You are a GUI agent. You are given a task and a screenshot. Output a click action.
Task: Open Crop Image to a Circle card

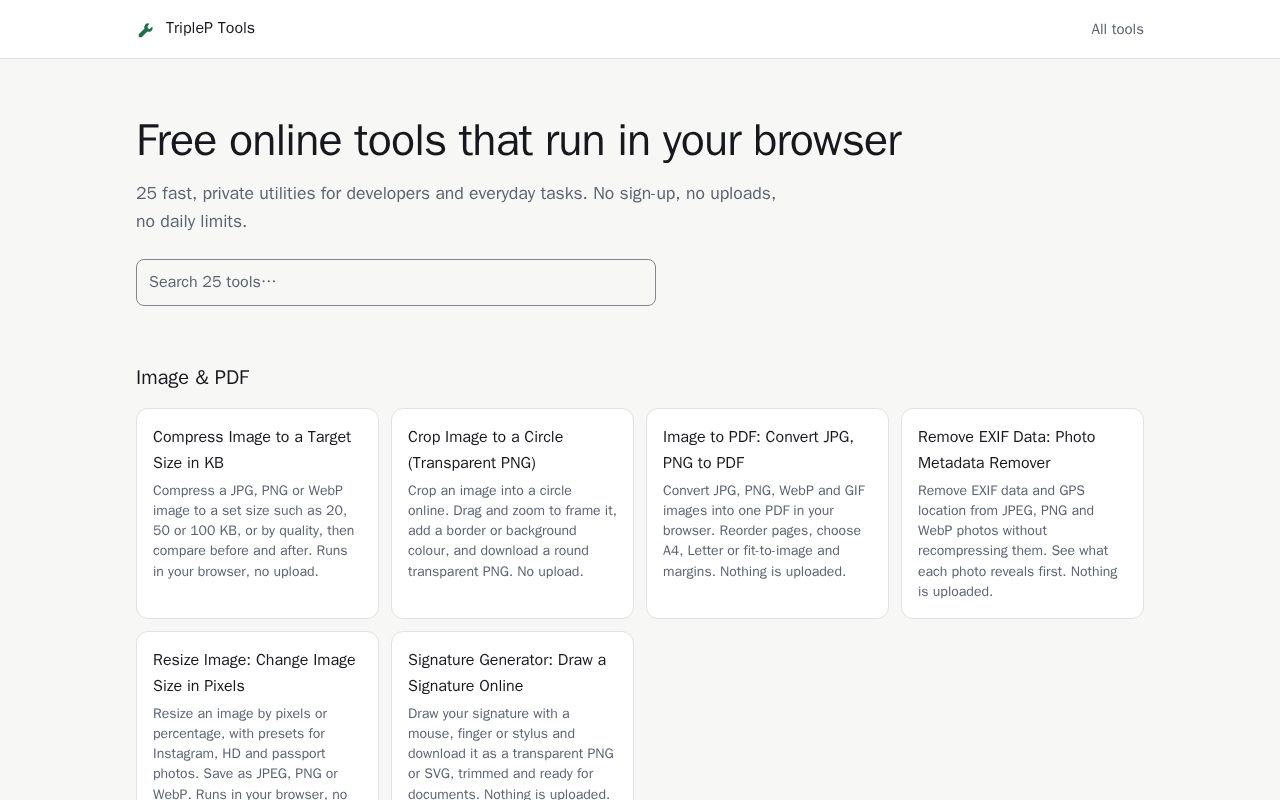512,513
